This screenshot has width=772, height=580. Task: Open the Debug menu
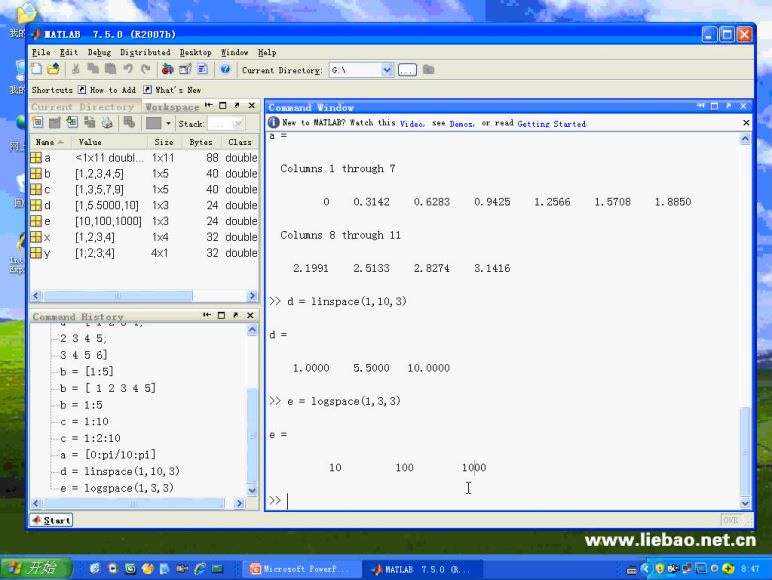[x=99, y=52]
